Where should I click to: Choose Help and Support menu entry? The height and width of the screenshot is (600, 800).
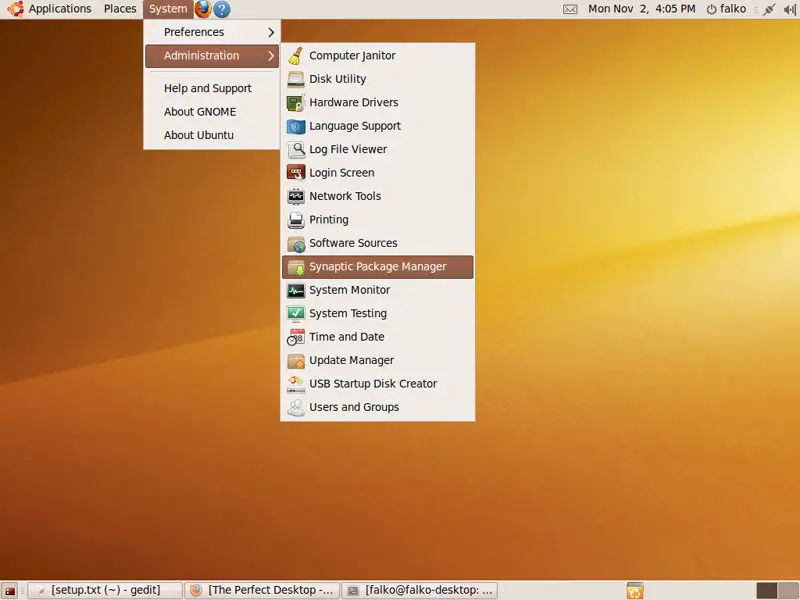pos(212,88)
